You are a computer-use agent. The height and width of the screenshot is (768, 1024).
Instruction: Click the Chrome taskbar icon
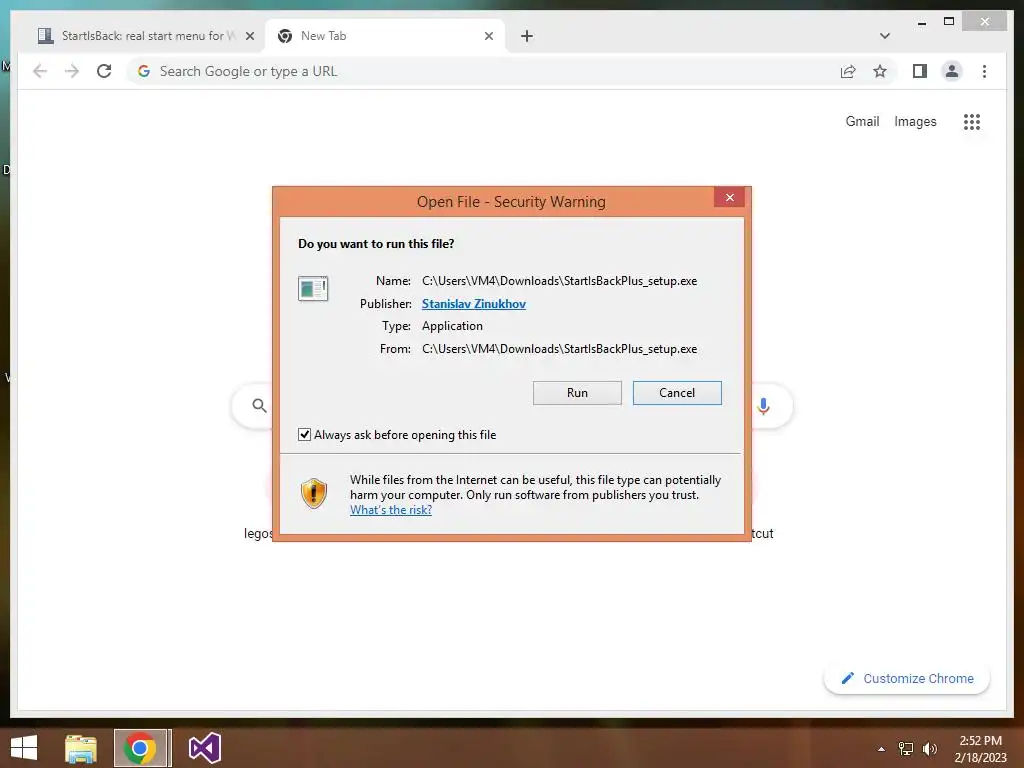140,748
